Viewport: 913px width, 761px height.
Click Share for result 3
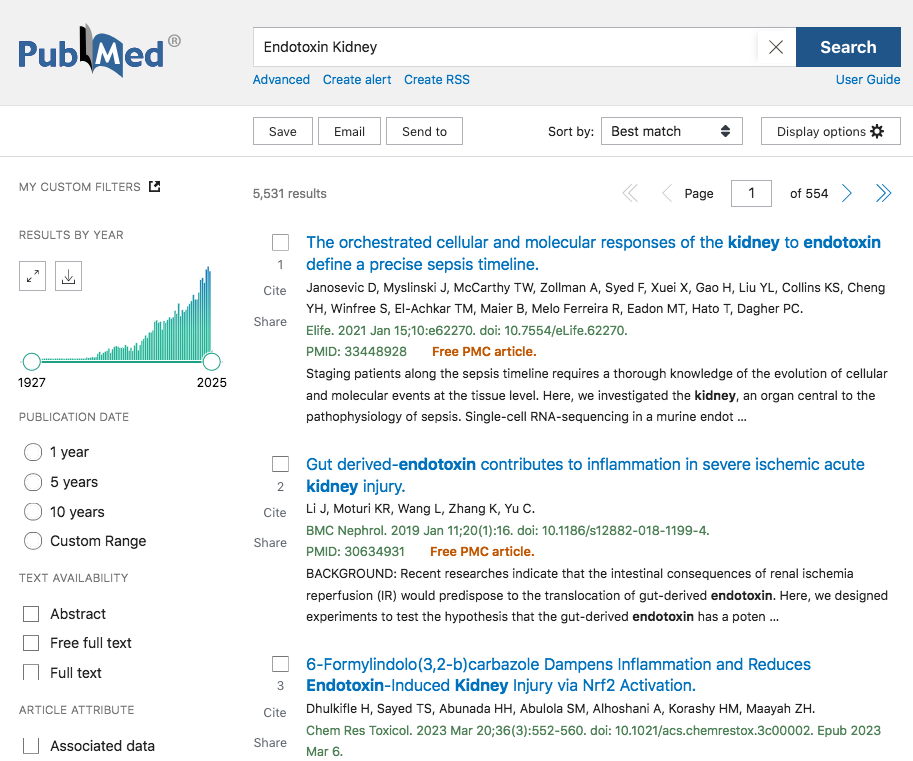tap(270, 742)
